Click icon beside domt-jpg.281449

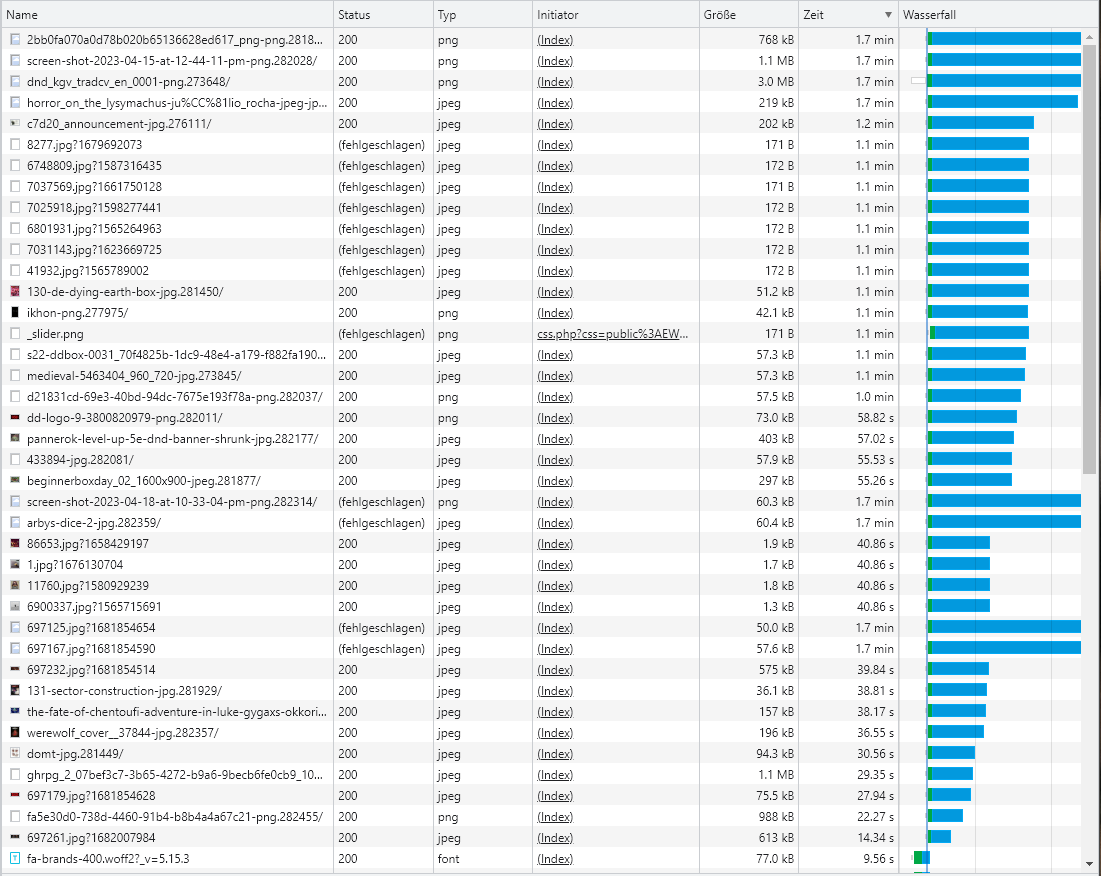coord(15,754)
